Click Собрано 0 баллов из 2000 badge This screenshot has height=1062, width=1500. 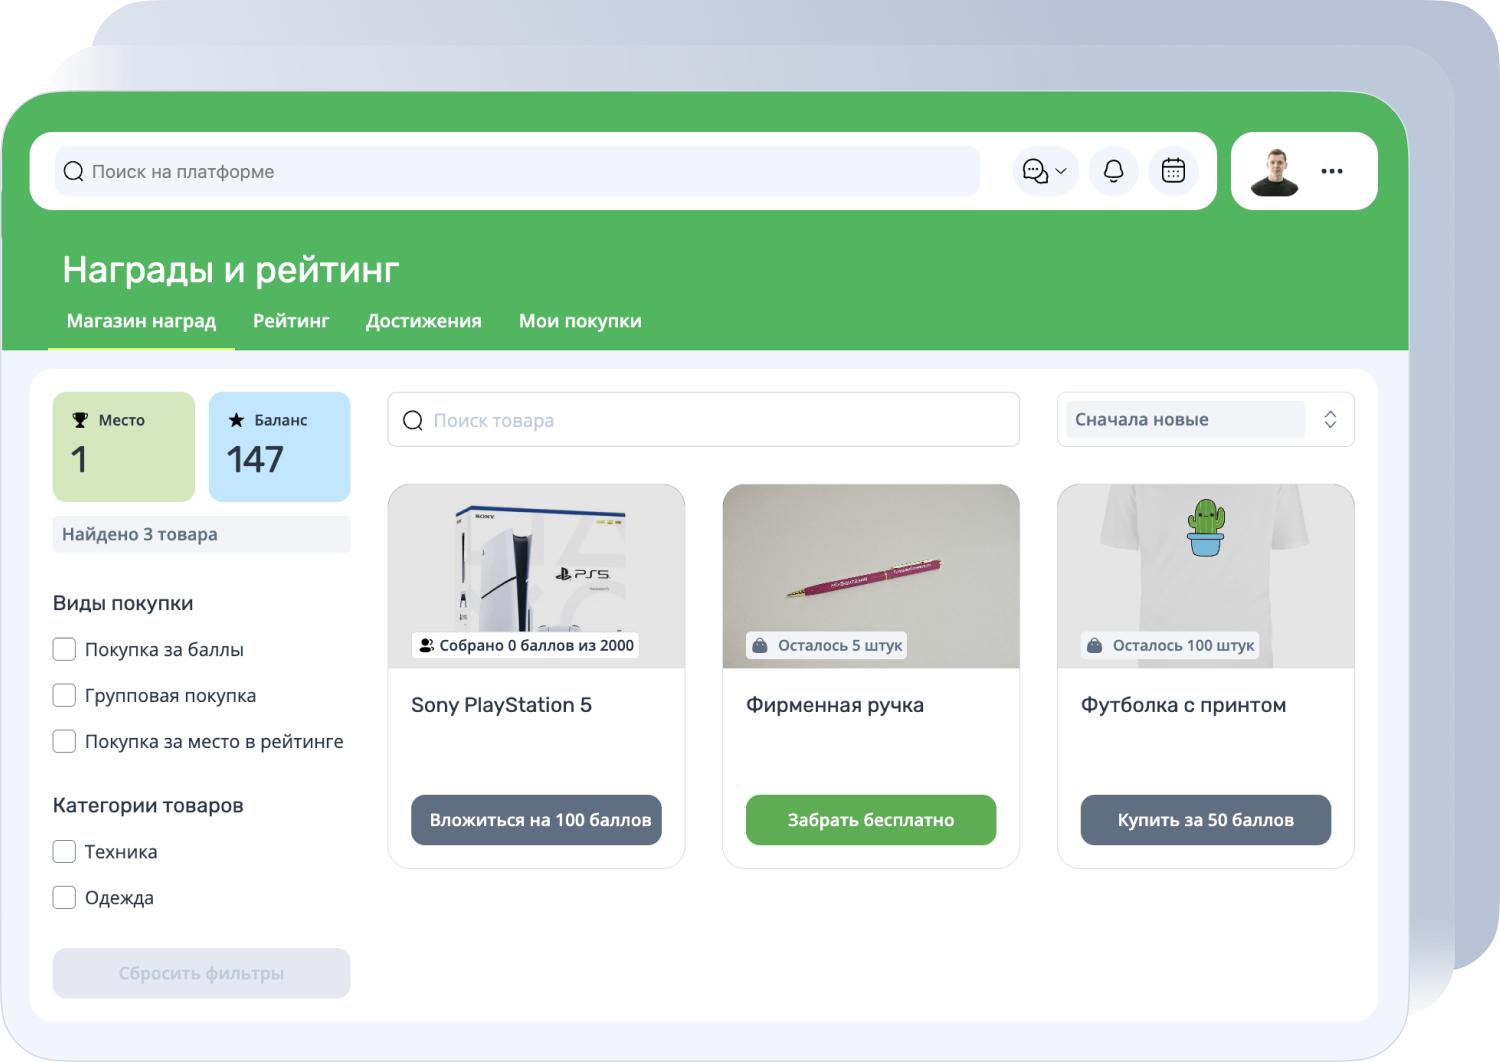[x=526, y=645]
